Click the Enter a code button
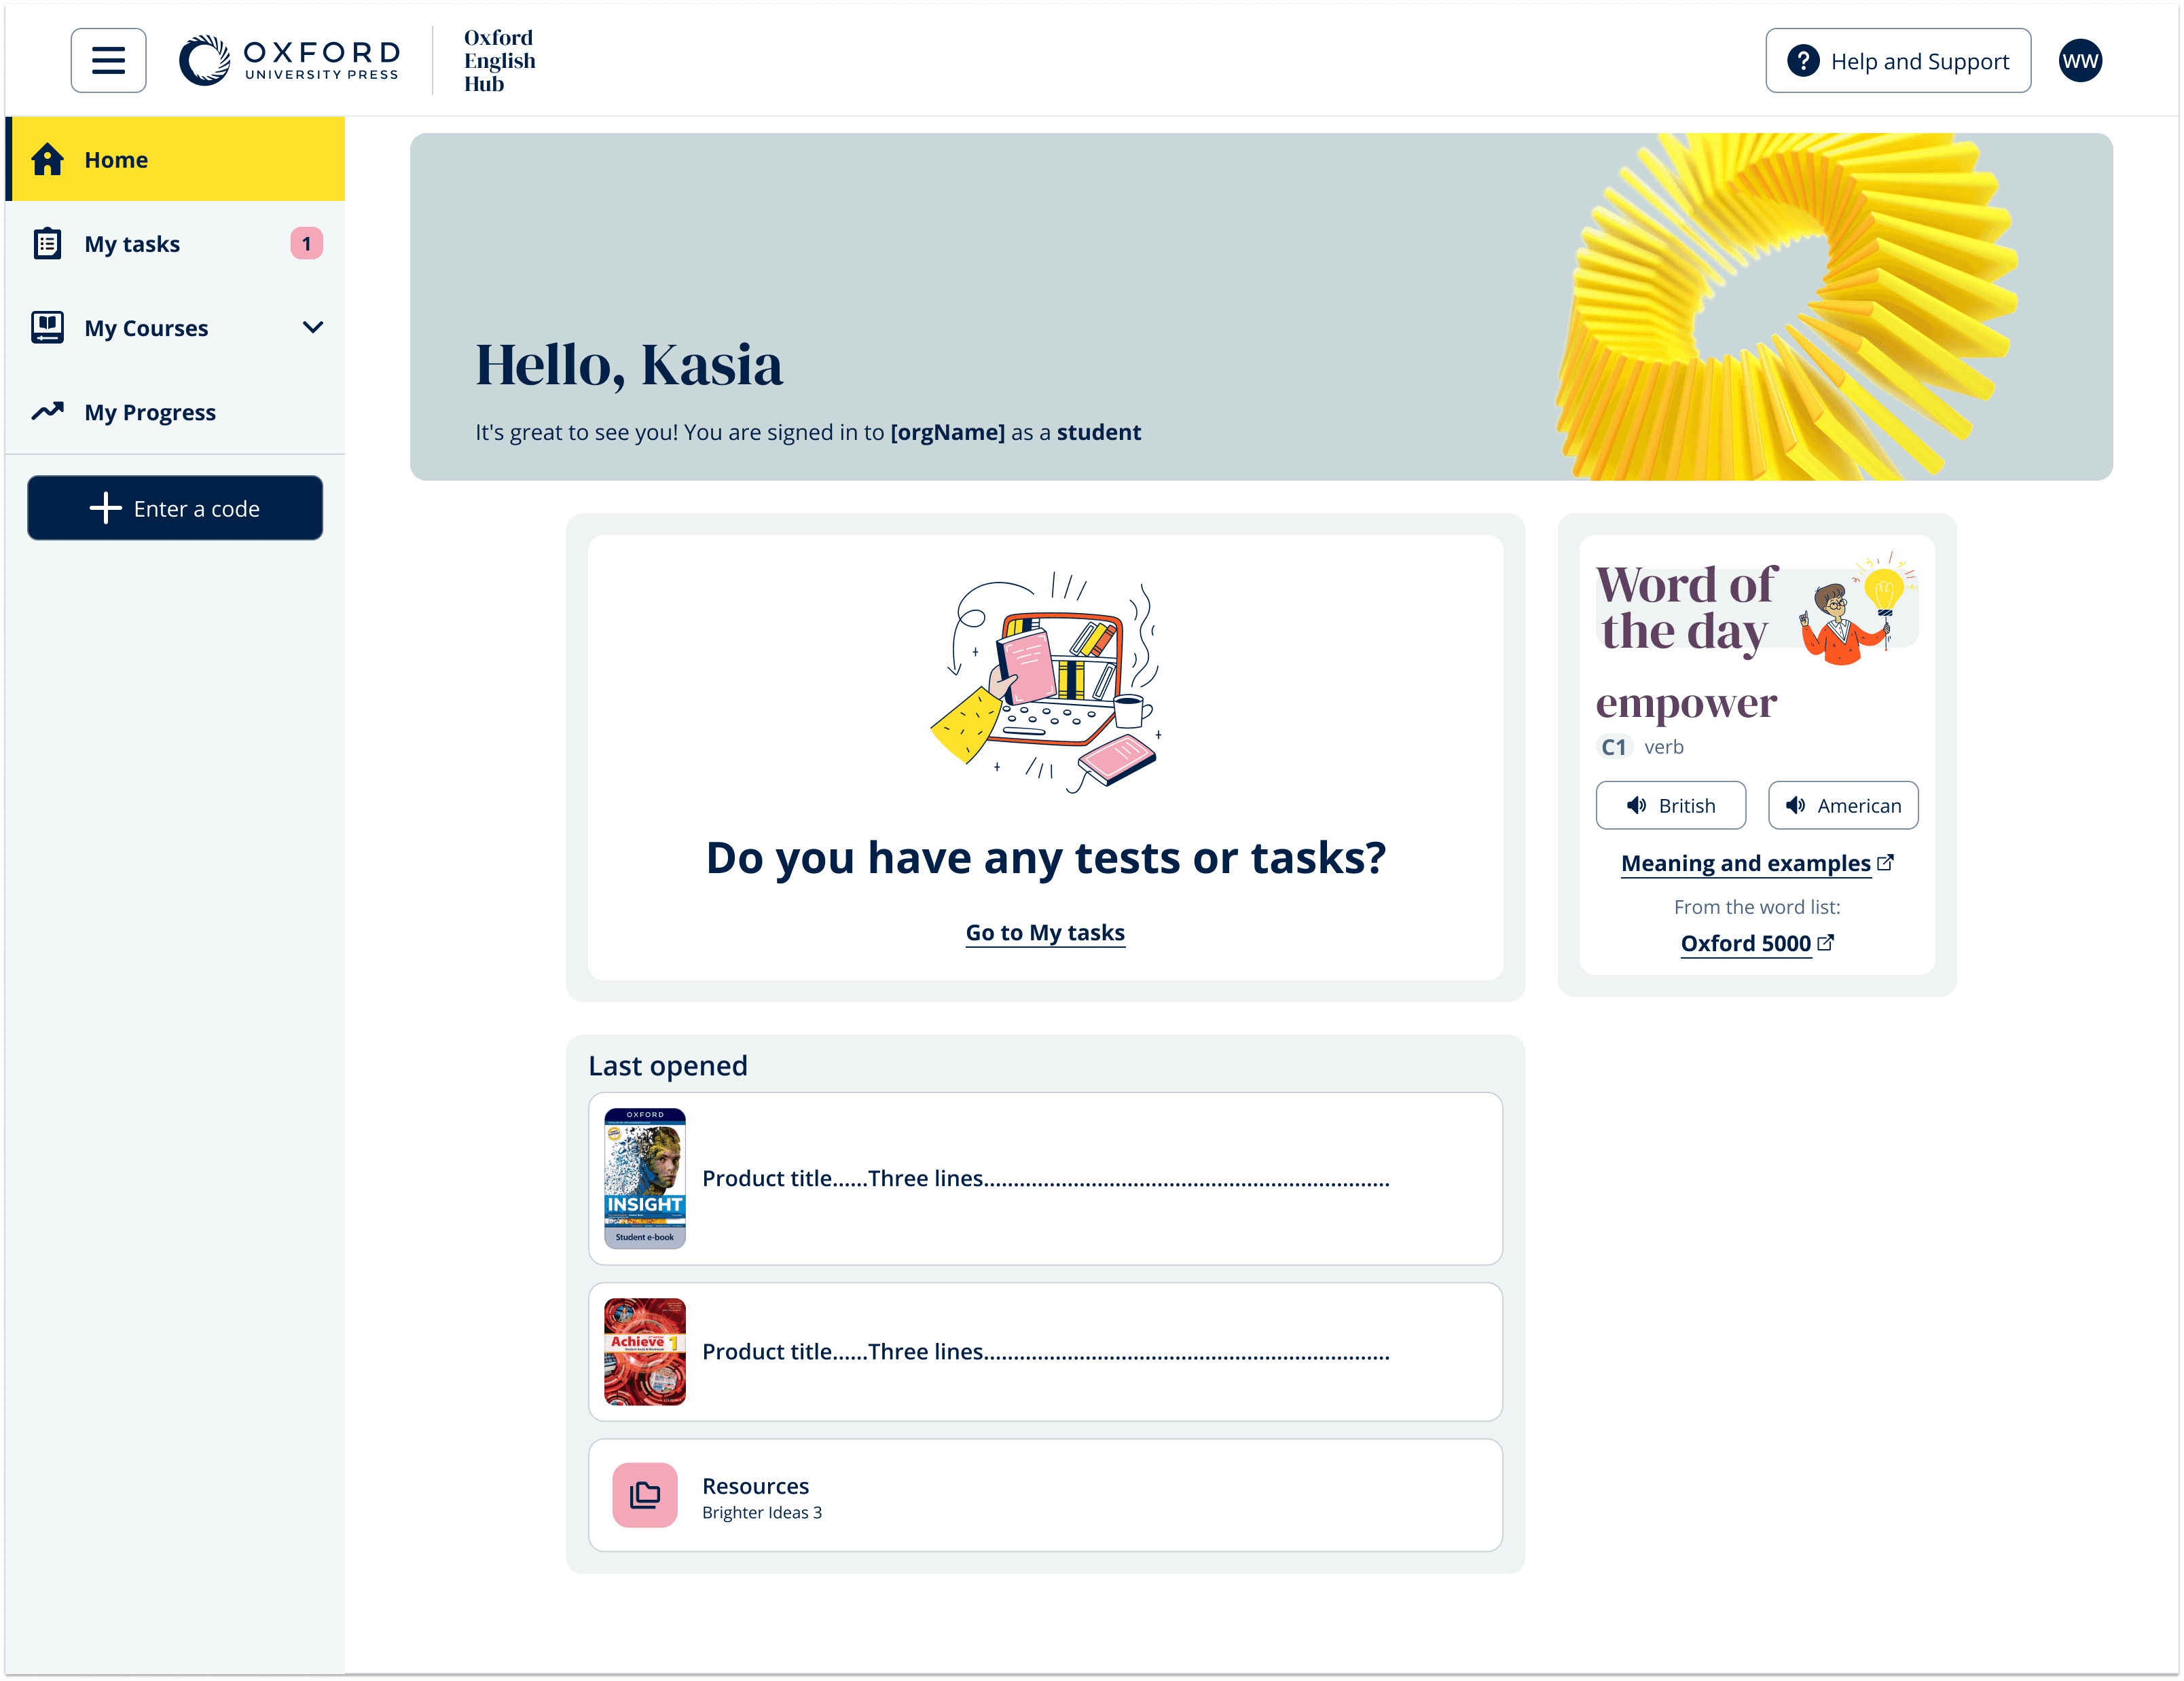 [x=175, y=508]
